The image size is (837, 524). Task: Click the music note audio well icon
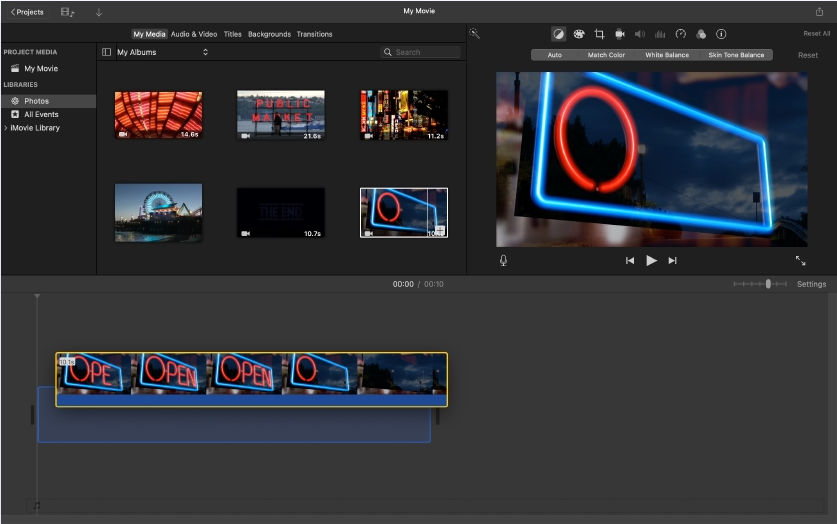[x=36, y=505]
